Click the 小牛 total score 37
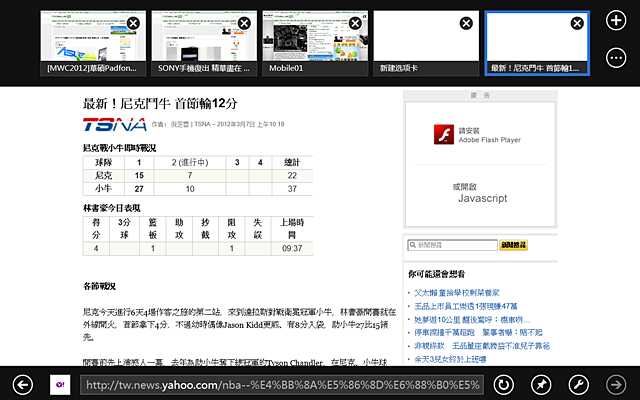Image resolution: width=640 pixels, height=400 pixels. [x=292, y=189]
